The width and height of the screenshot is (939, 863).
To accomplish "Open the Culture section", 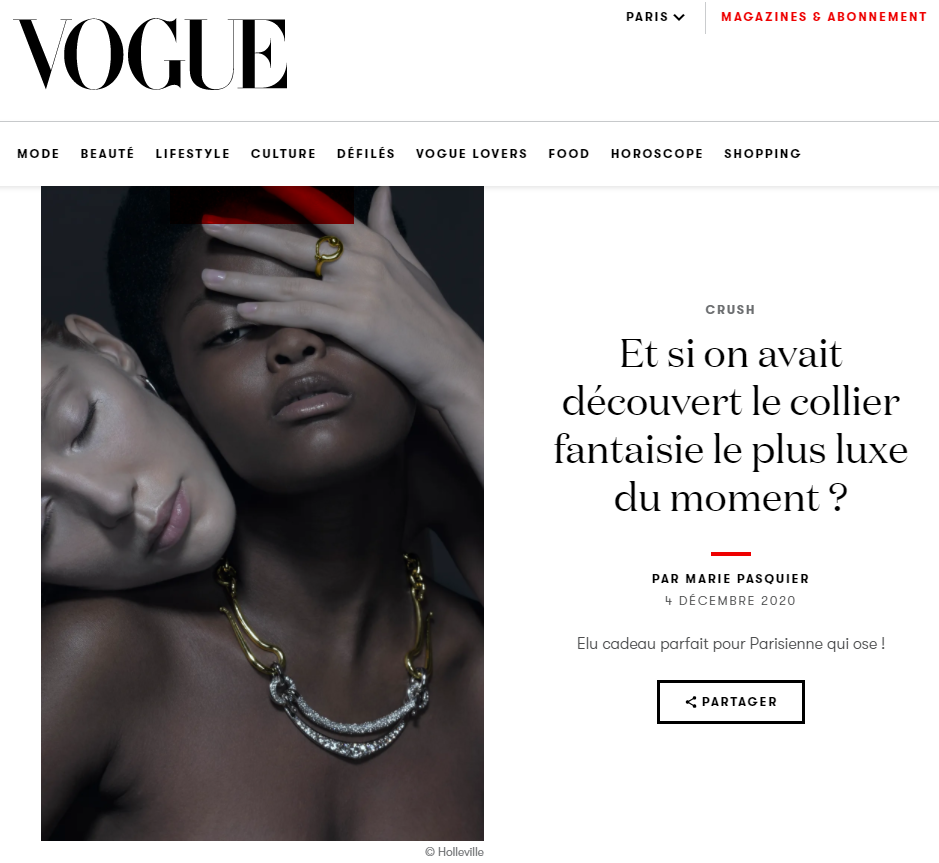I will tap(283, 154).
